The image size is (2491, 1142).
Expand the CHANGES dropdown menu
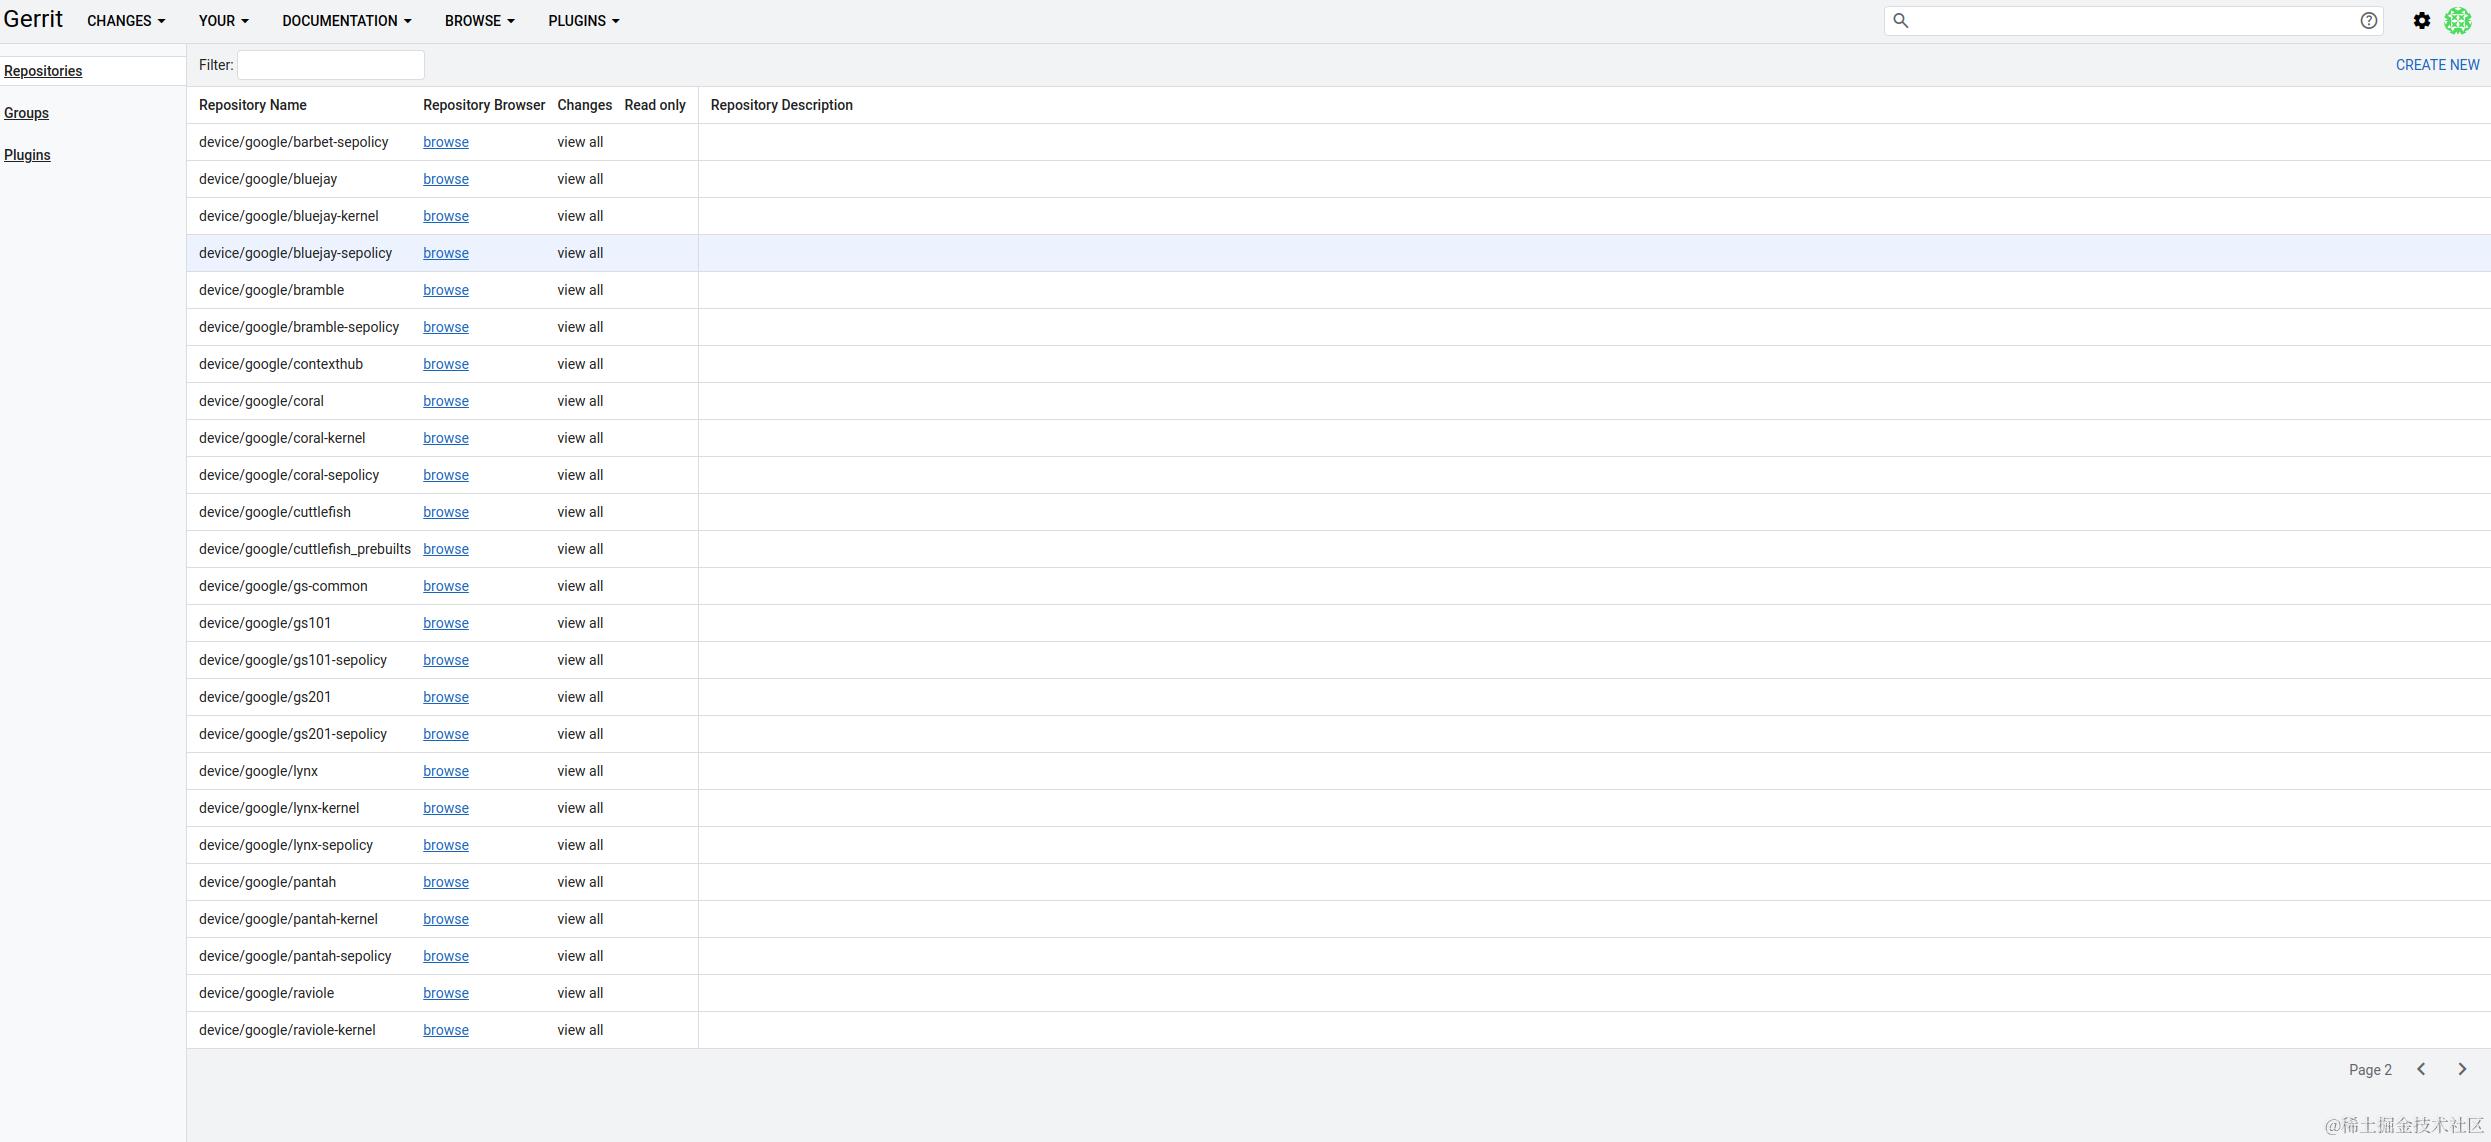click(x=126, y=20)
